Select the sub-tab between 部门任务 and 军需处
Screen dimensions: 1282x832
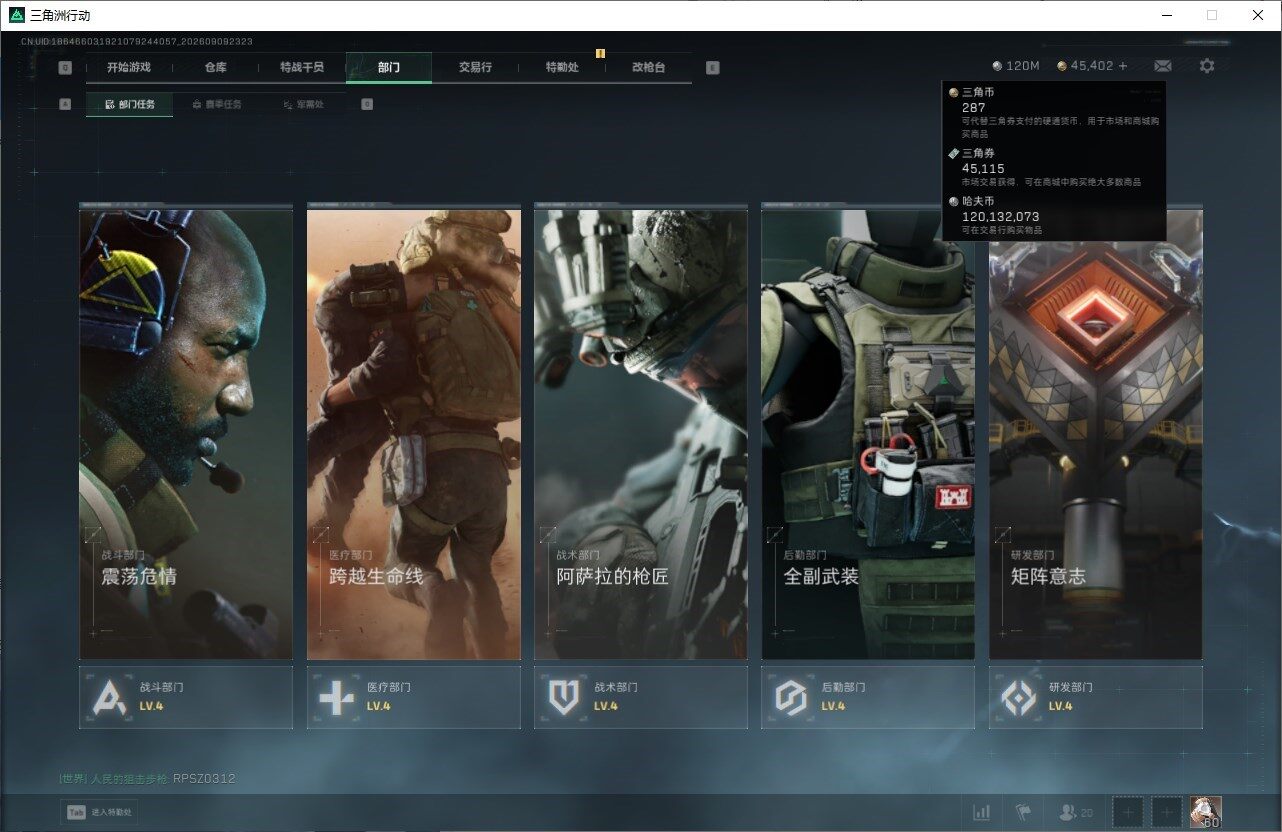216,104
